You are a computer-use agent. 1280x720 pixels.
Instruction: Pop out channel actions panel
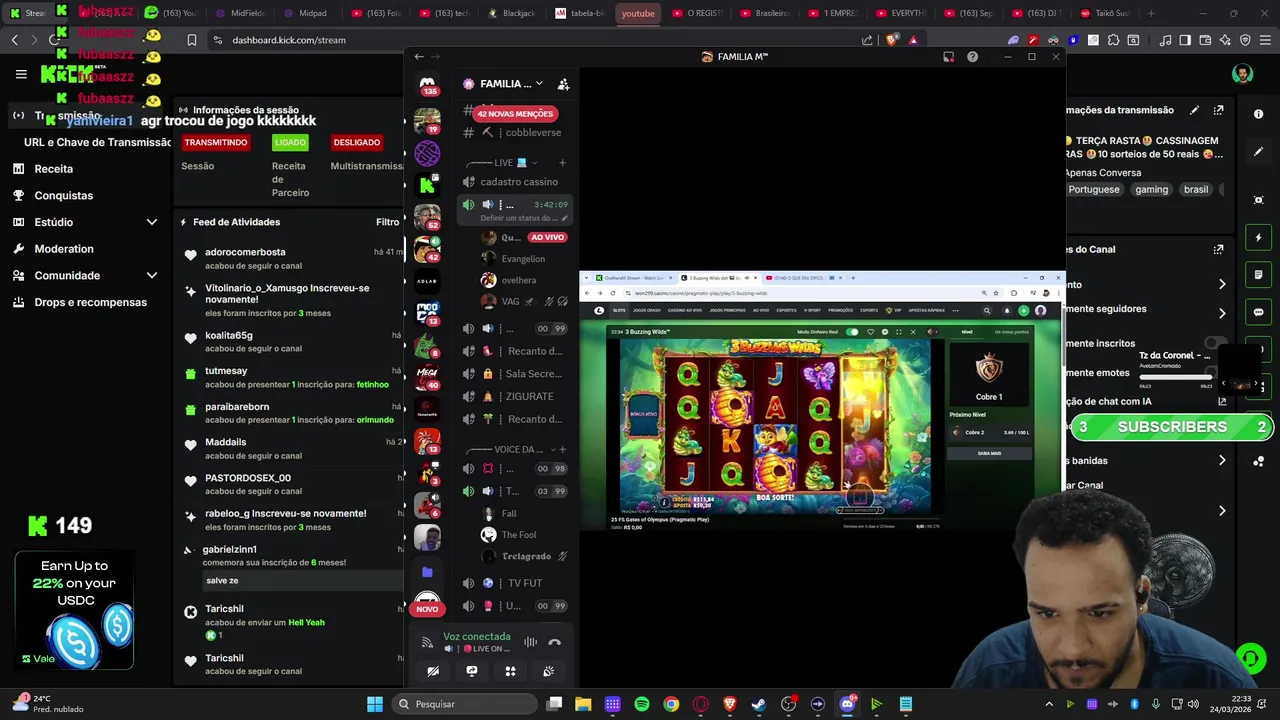tap(1218, 249)
